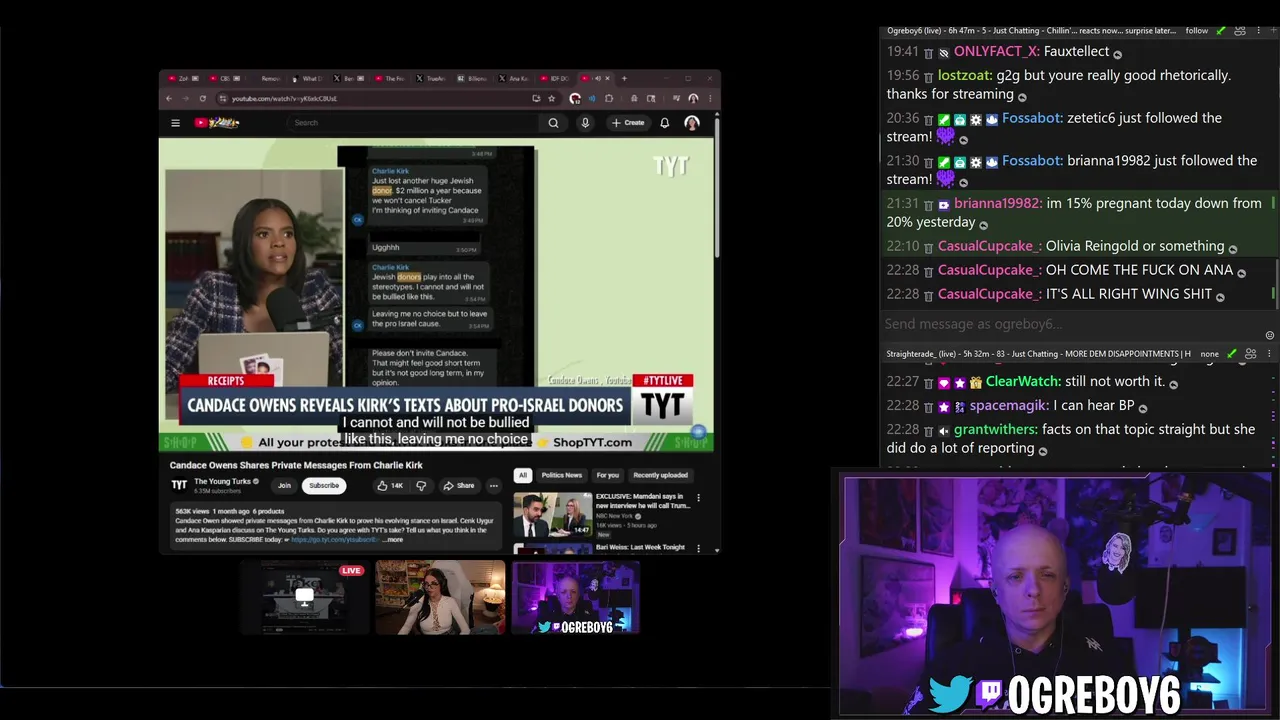Click the YouTube search input field

415,123
